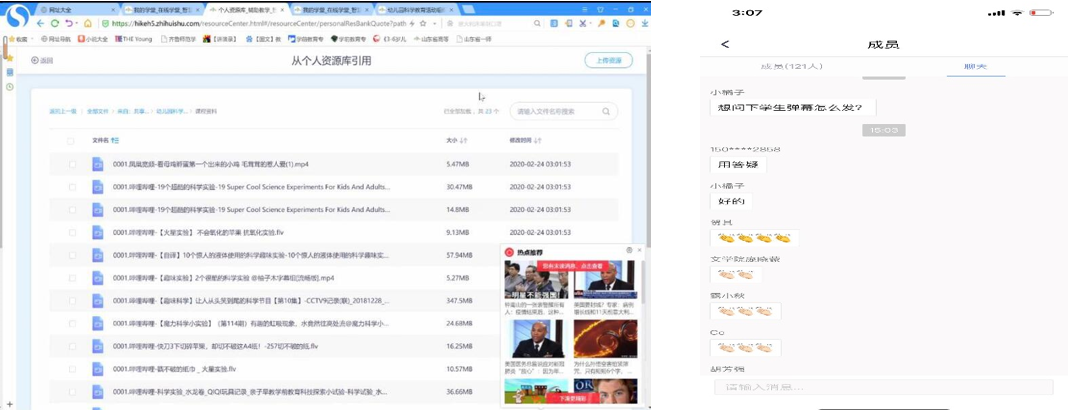Check the box for 9.13MB 不会氧化的苹果 file
This screenshot has width=1068, height=410.
pyautogui.click(x=71, y=232)
